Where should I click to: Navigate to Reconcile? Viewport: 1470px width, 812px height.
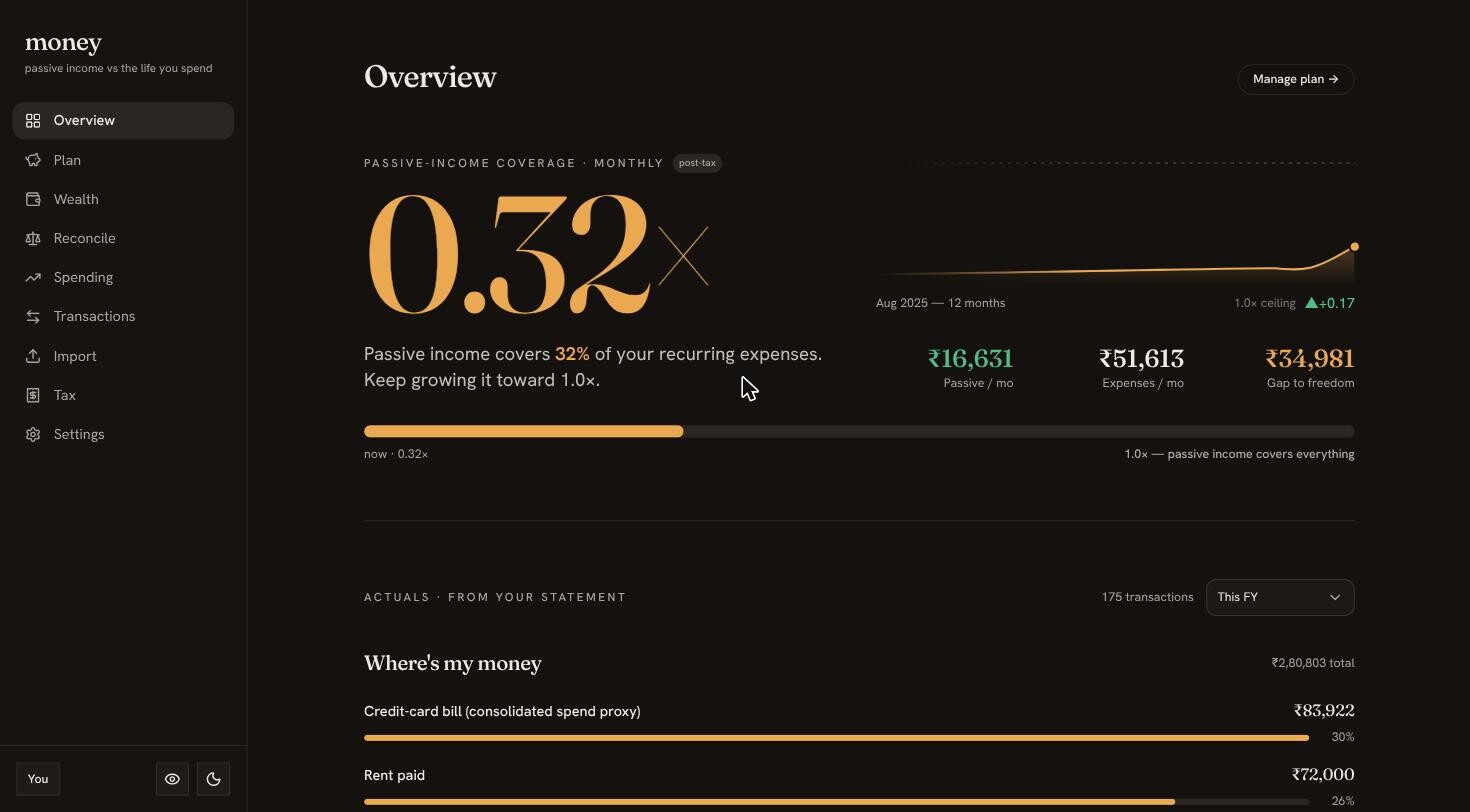pos(123,238)
